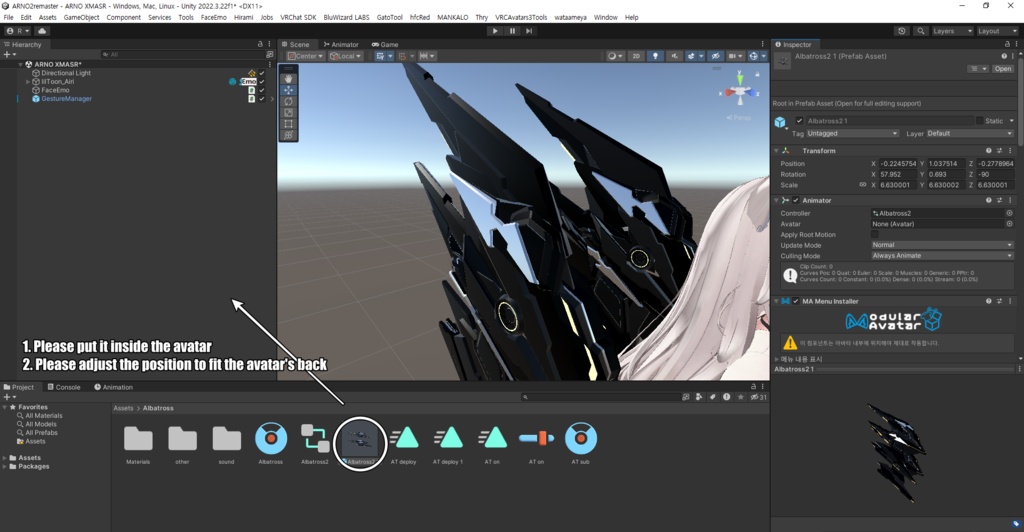The width and height of the screenshot is (1024, 532).
Task: Collapse the ARNO XMASR scene root
Action: [20, 65]
